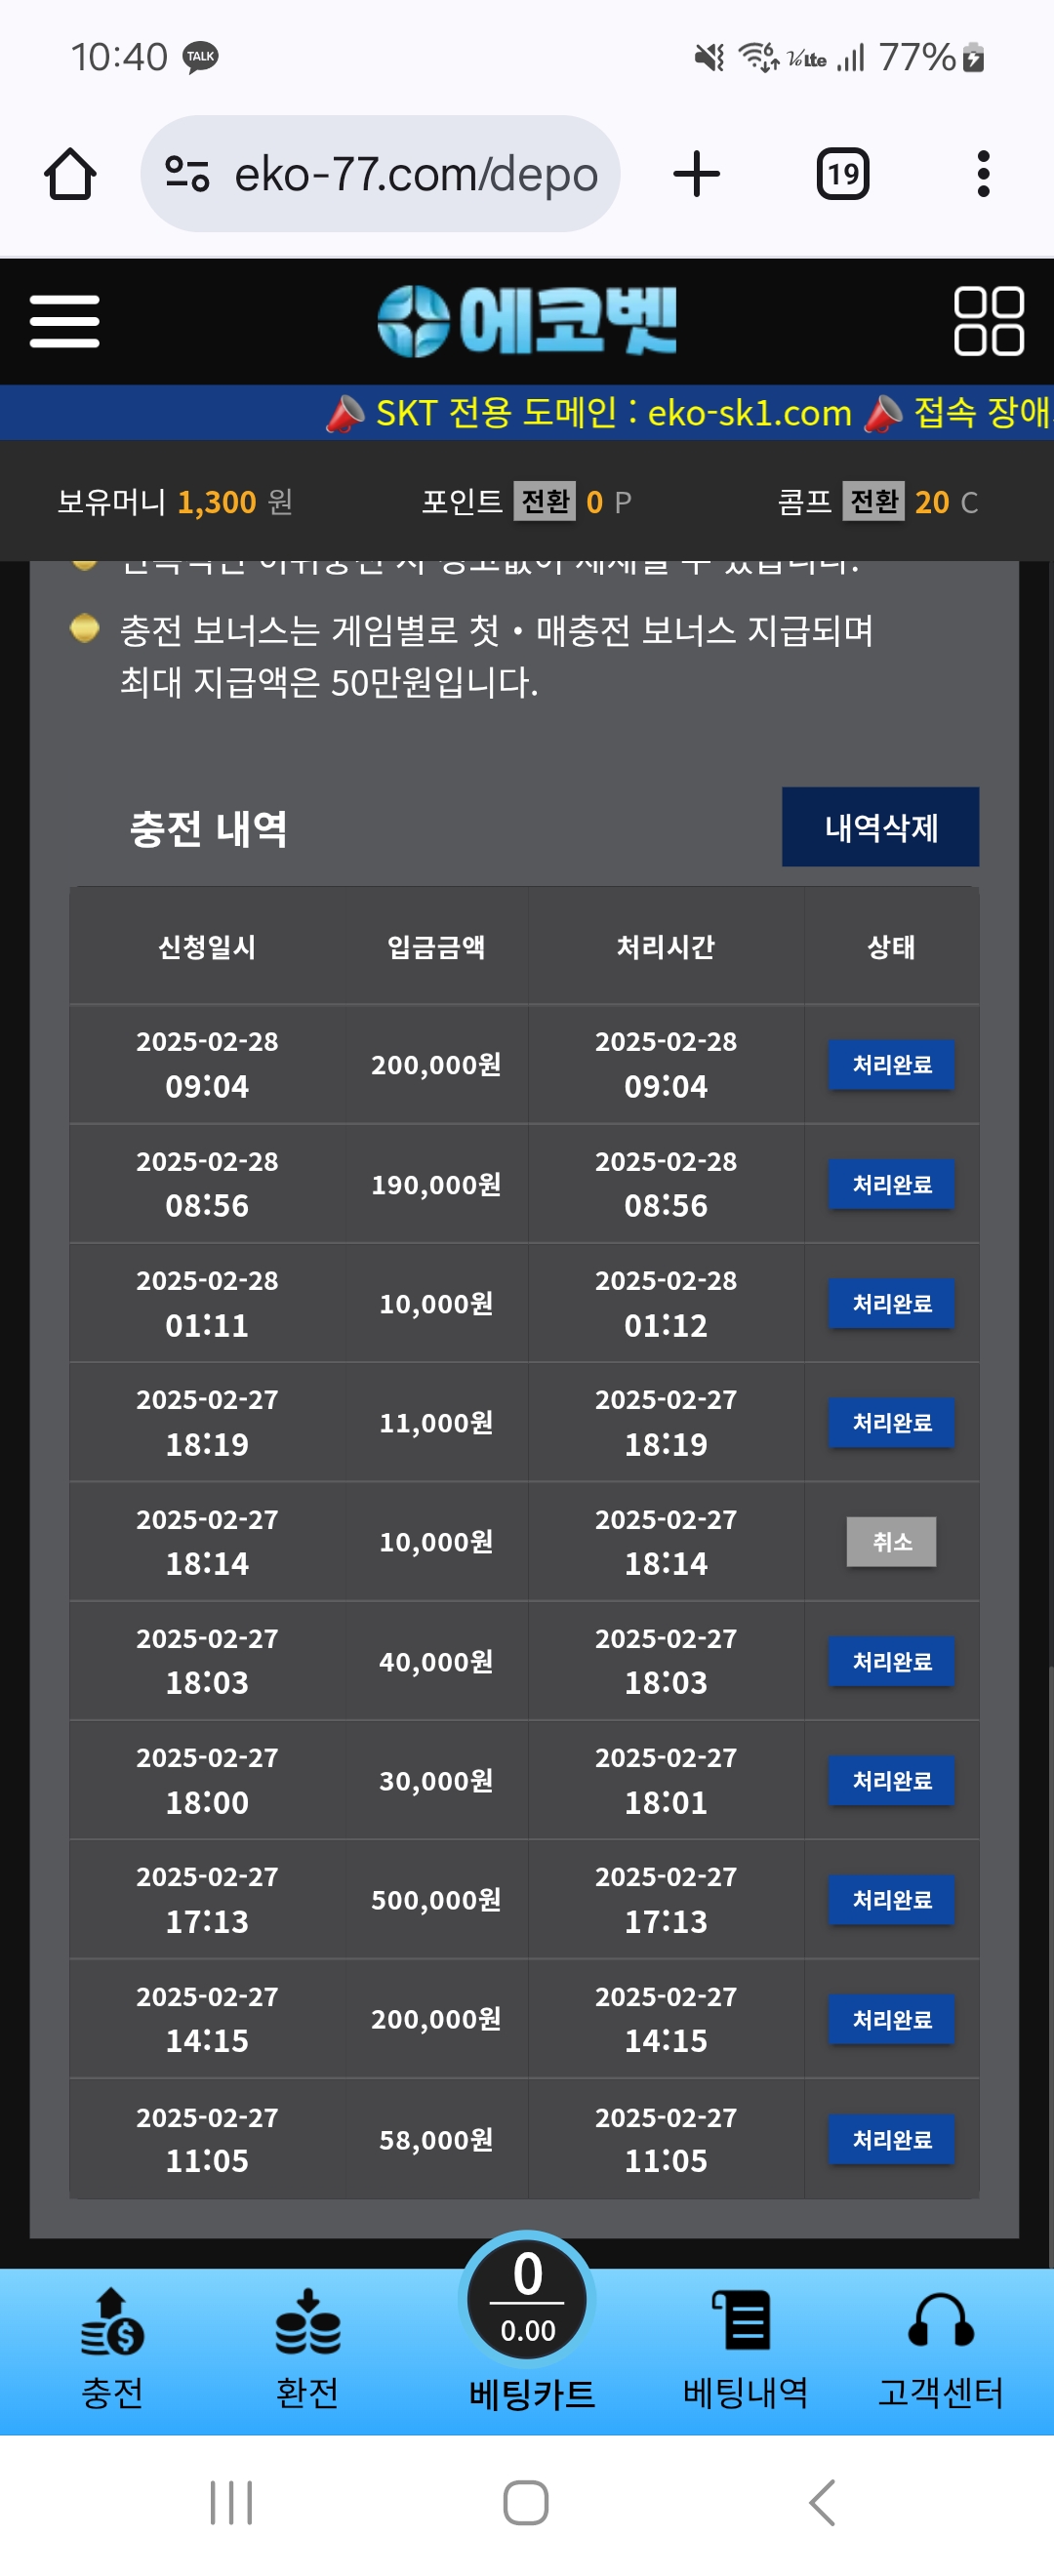Tap the browser home icon
1054x2576 pixels.
pos(70,174)
